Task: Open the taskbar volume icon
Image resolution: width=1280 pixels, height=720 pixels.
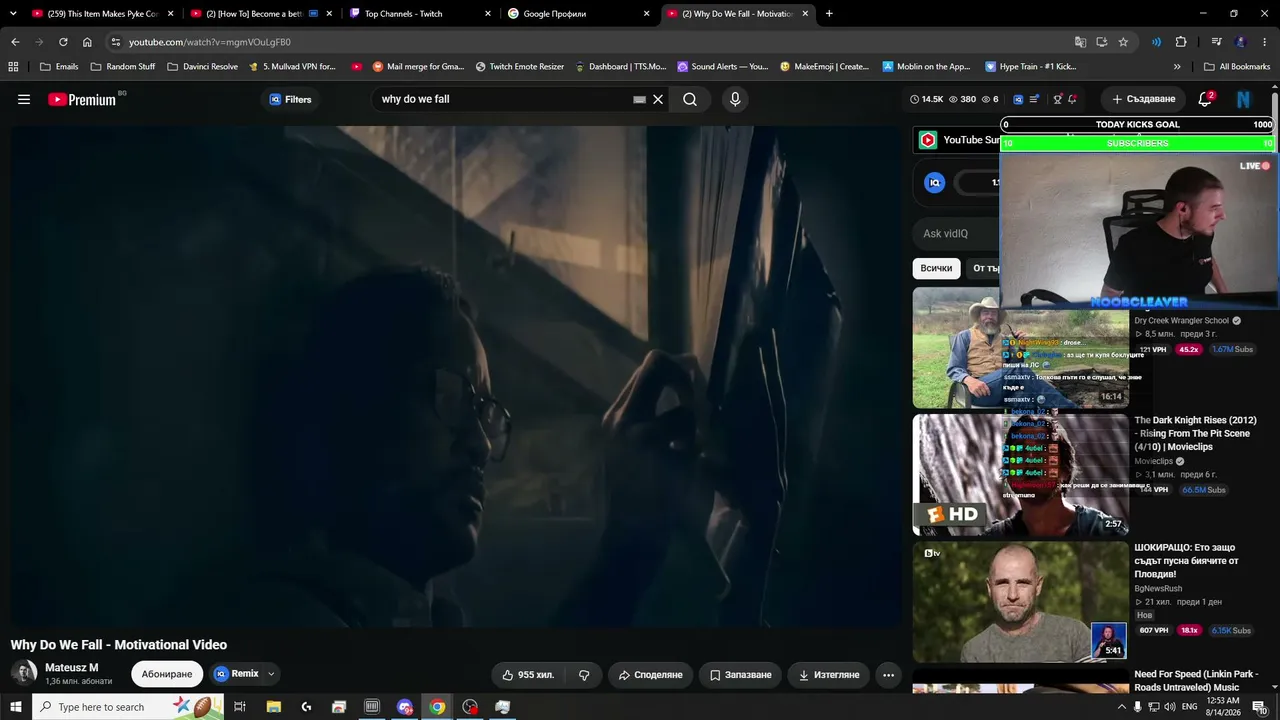Action: point(1171,707)
